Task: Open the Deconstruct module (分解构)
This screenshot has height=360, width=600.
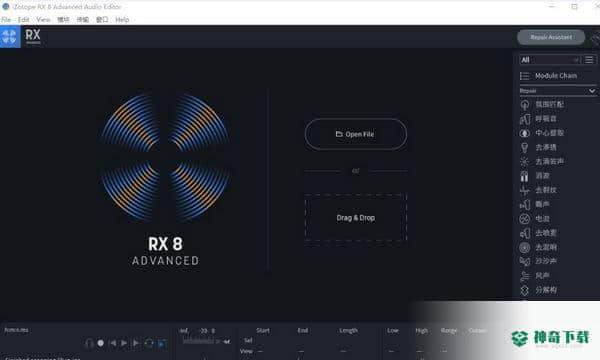Action: click(x=538, y=290)
